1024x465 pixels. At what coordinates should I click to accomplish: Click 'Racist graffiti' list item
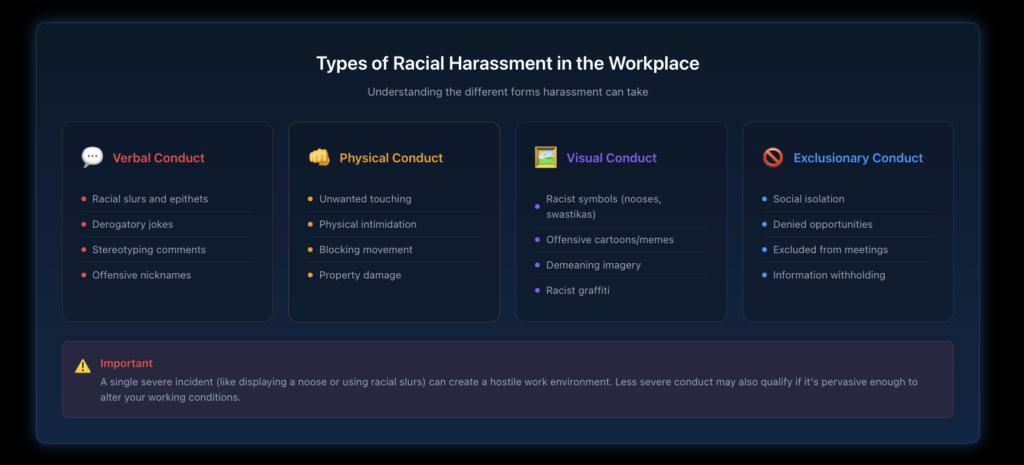coord(621,290)
